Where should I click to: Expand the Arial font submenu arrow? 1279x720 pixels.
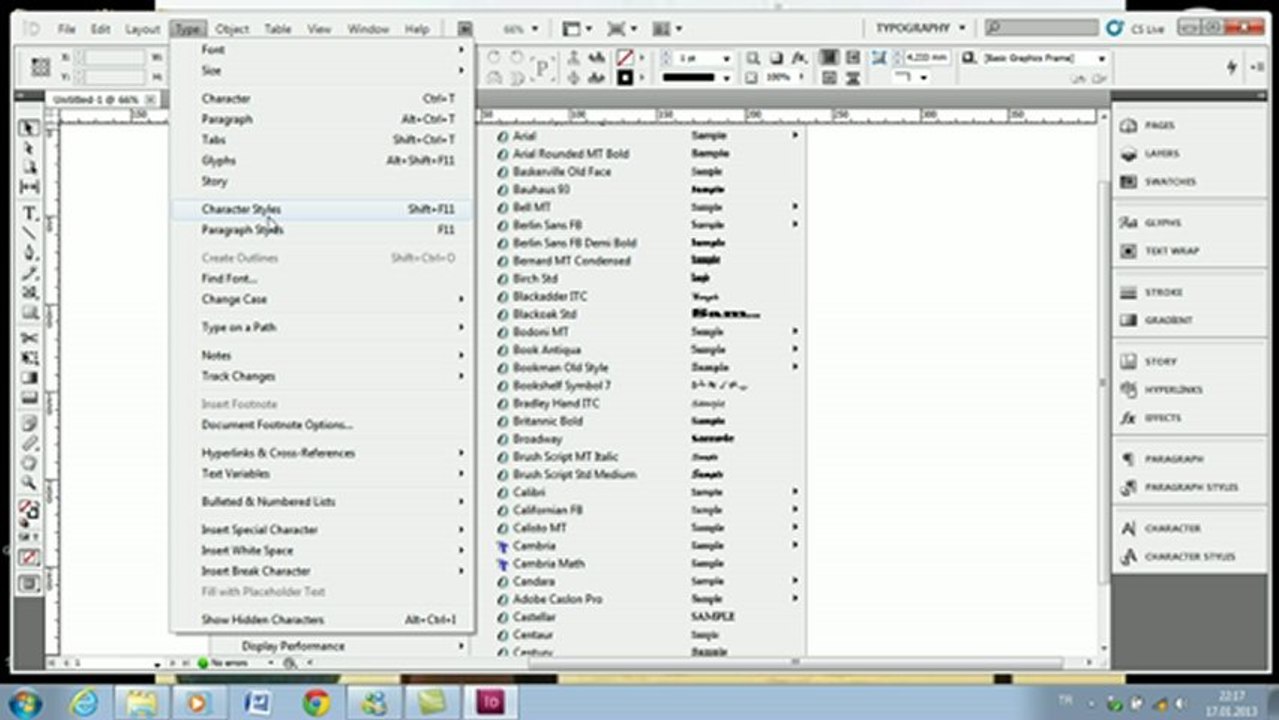[796, 135]
